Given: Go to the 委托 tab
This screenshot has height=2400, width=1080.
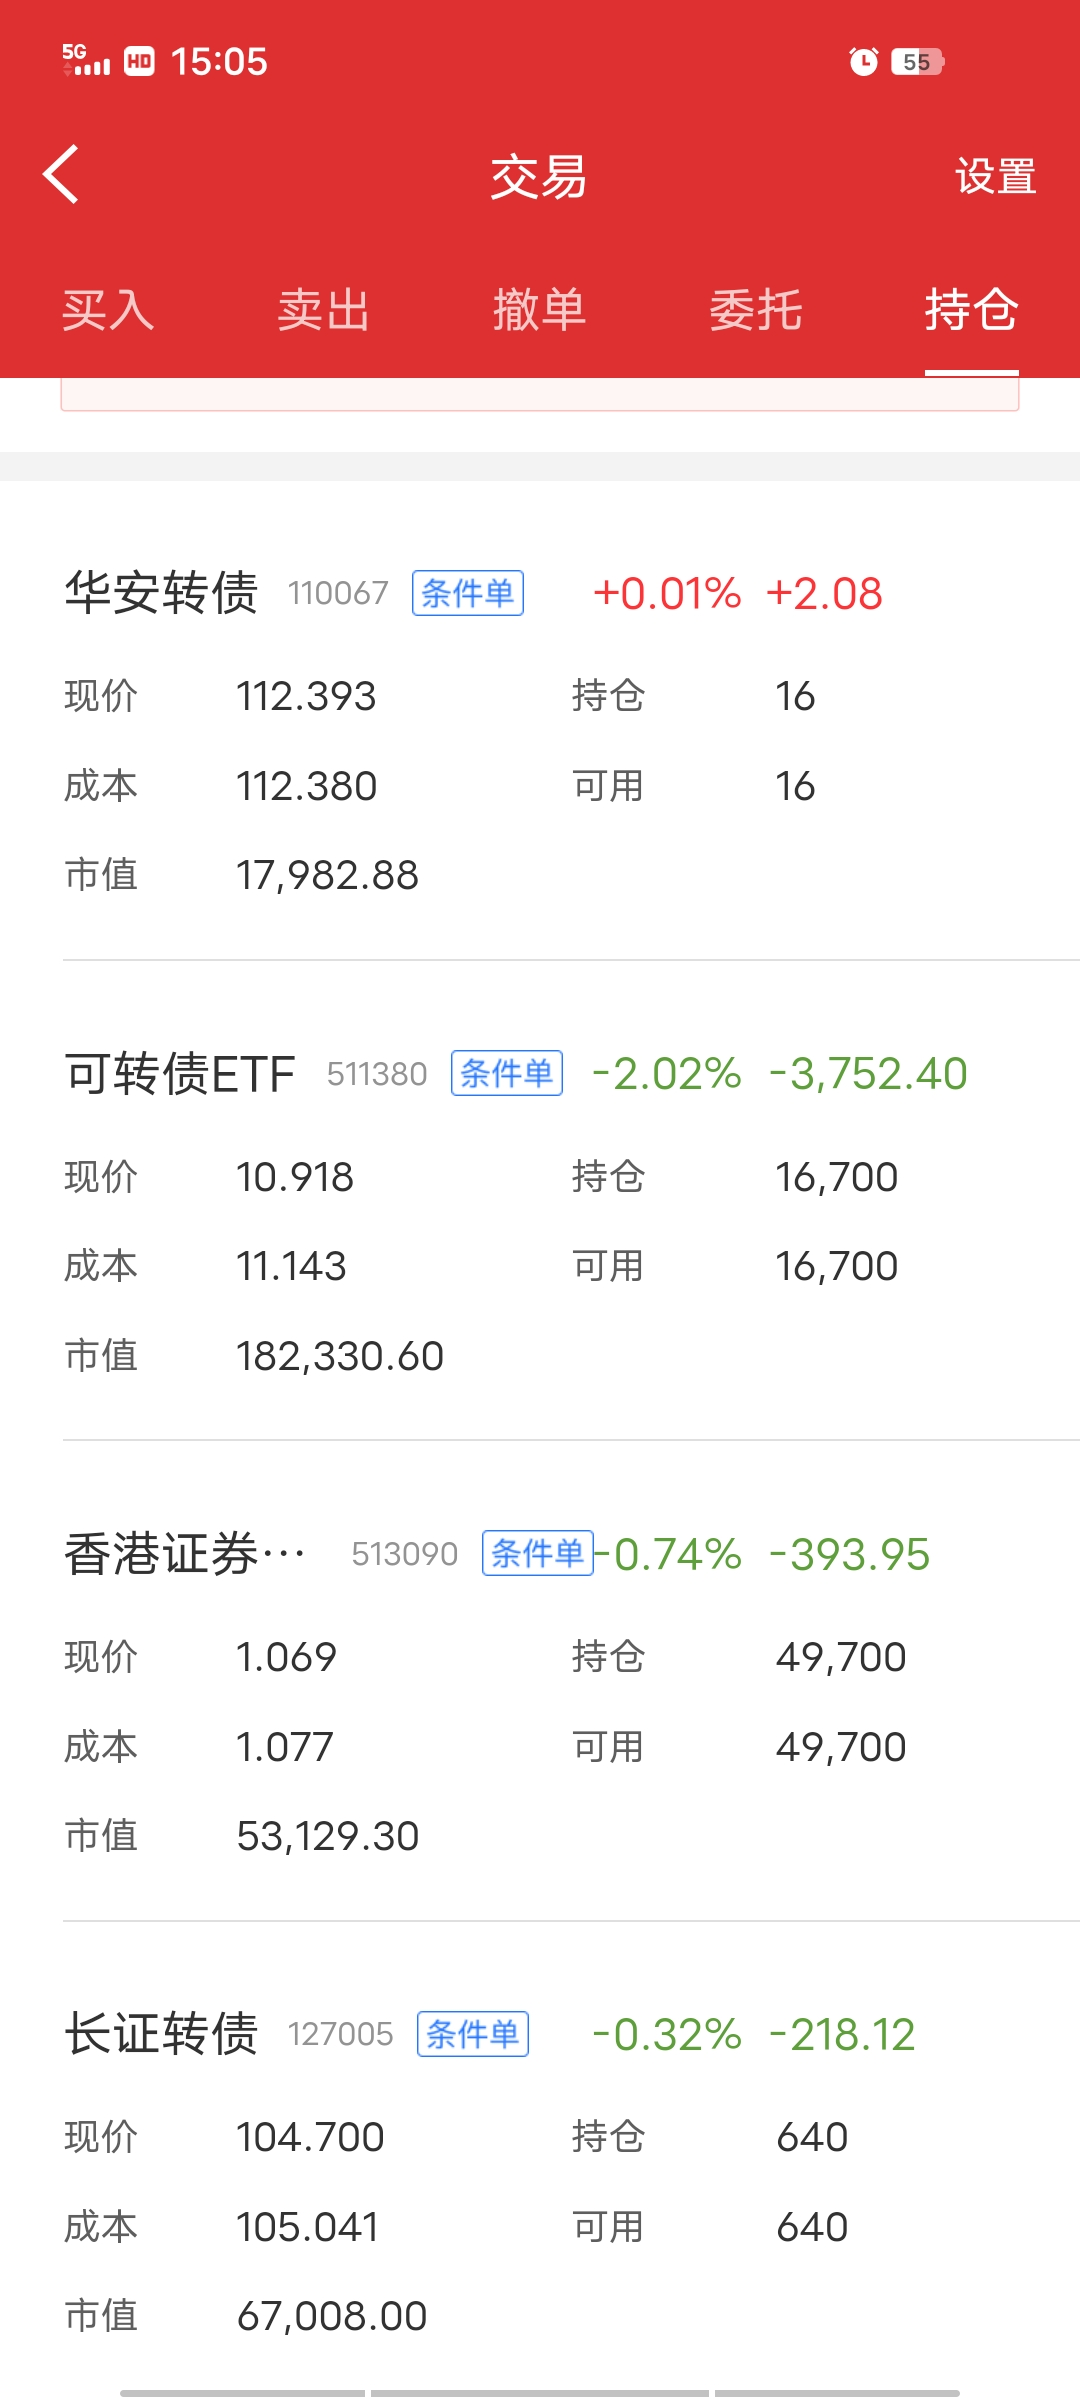Looking at the screenshot, I should coord(756,310).
